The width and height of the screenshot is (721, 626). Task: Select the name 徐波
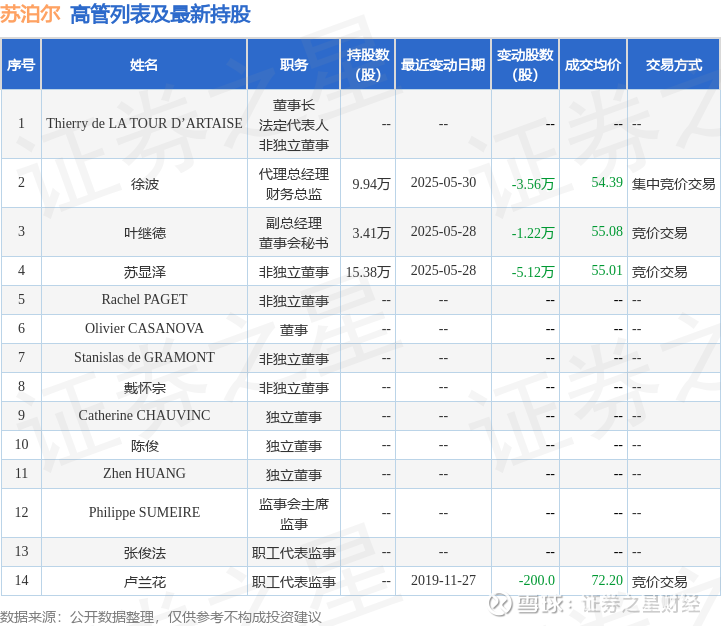pos(144,184)
